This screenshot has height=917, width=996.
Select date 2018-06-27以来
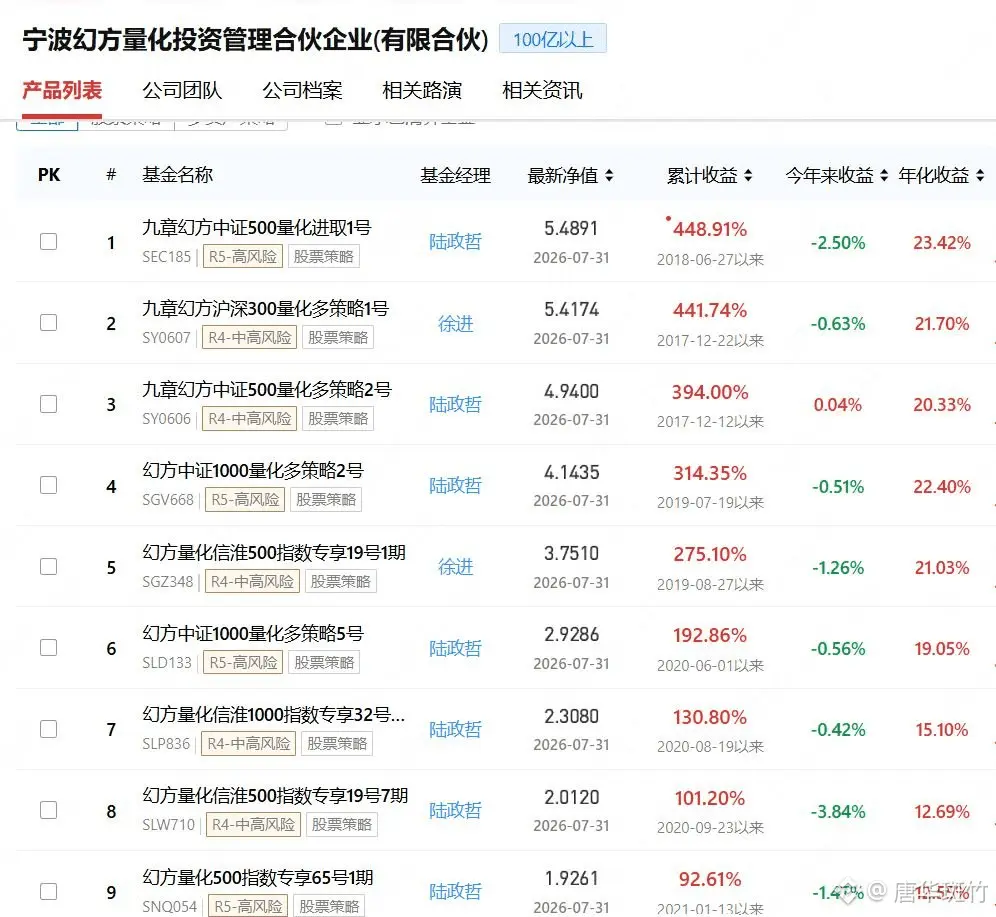tap(710, 260)
